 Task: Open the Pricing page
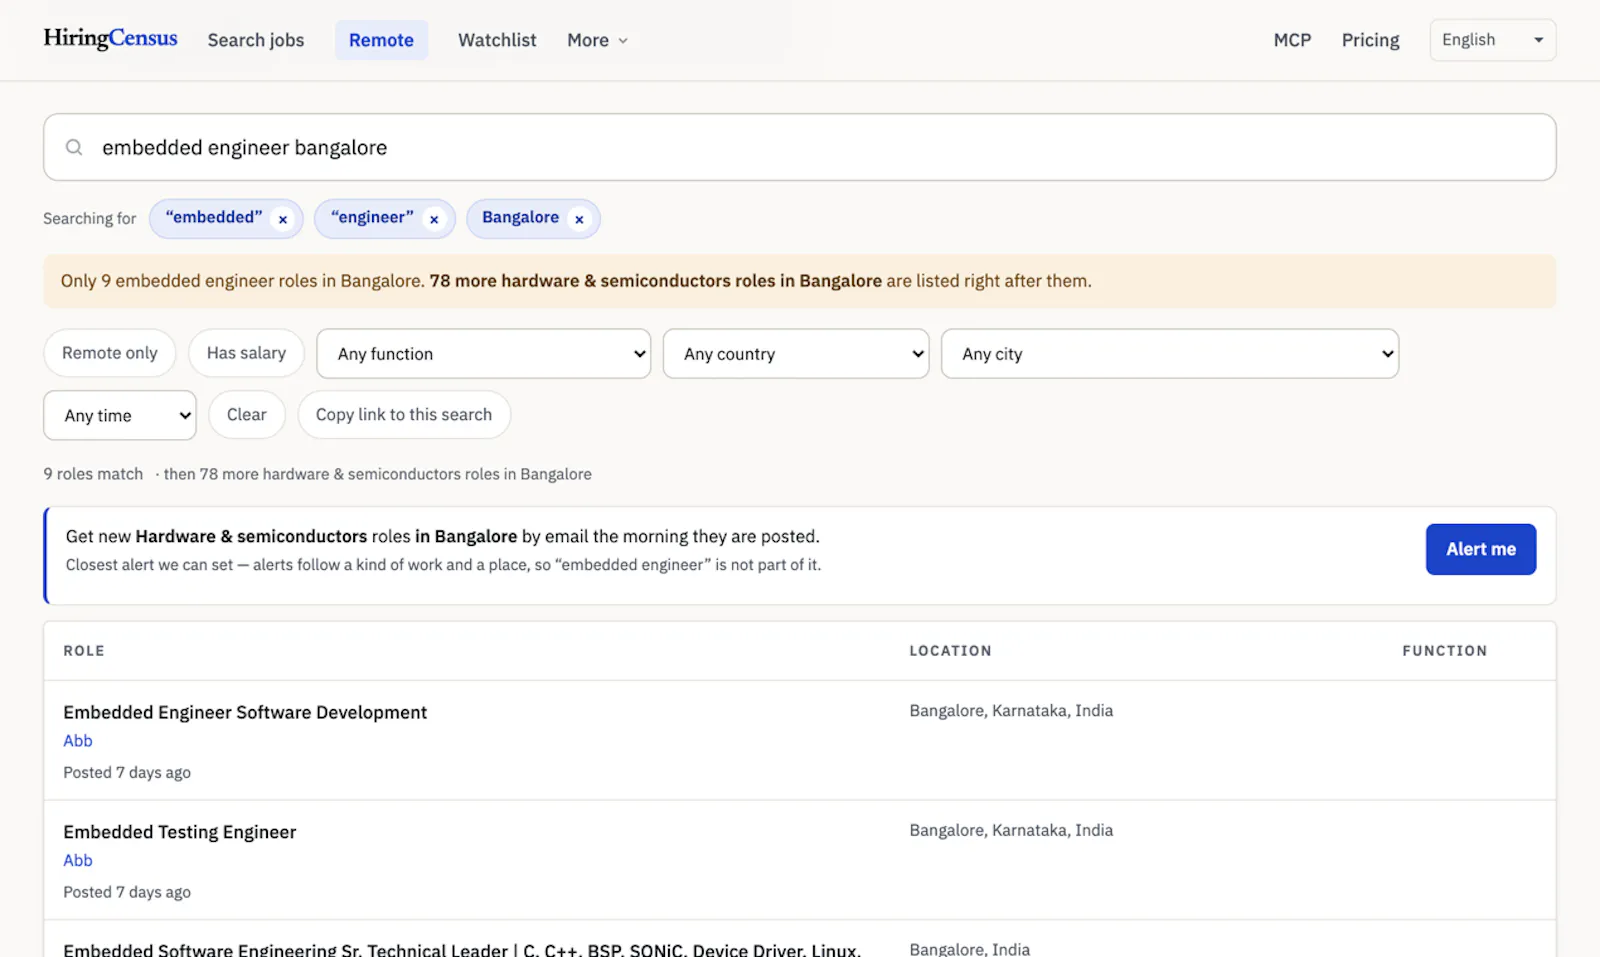[x=1370, y=40]
